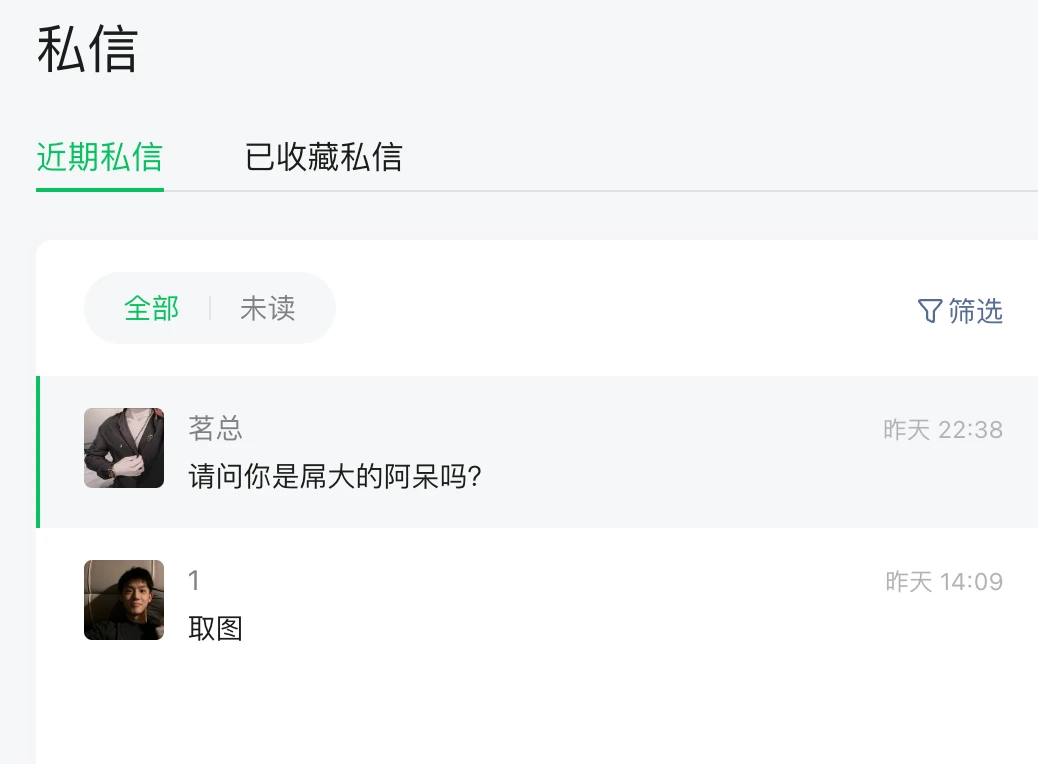1038x764 pixels.
Task: Open the 取图 message preview
Action: click(x=216, y=628)
